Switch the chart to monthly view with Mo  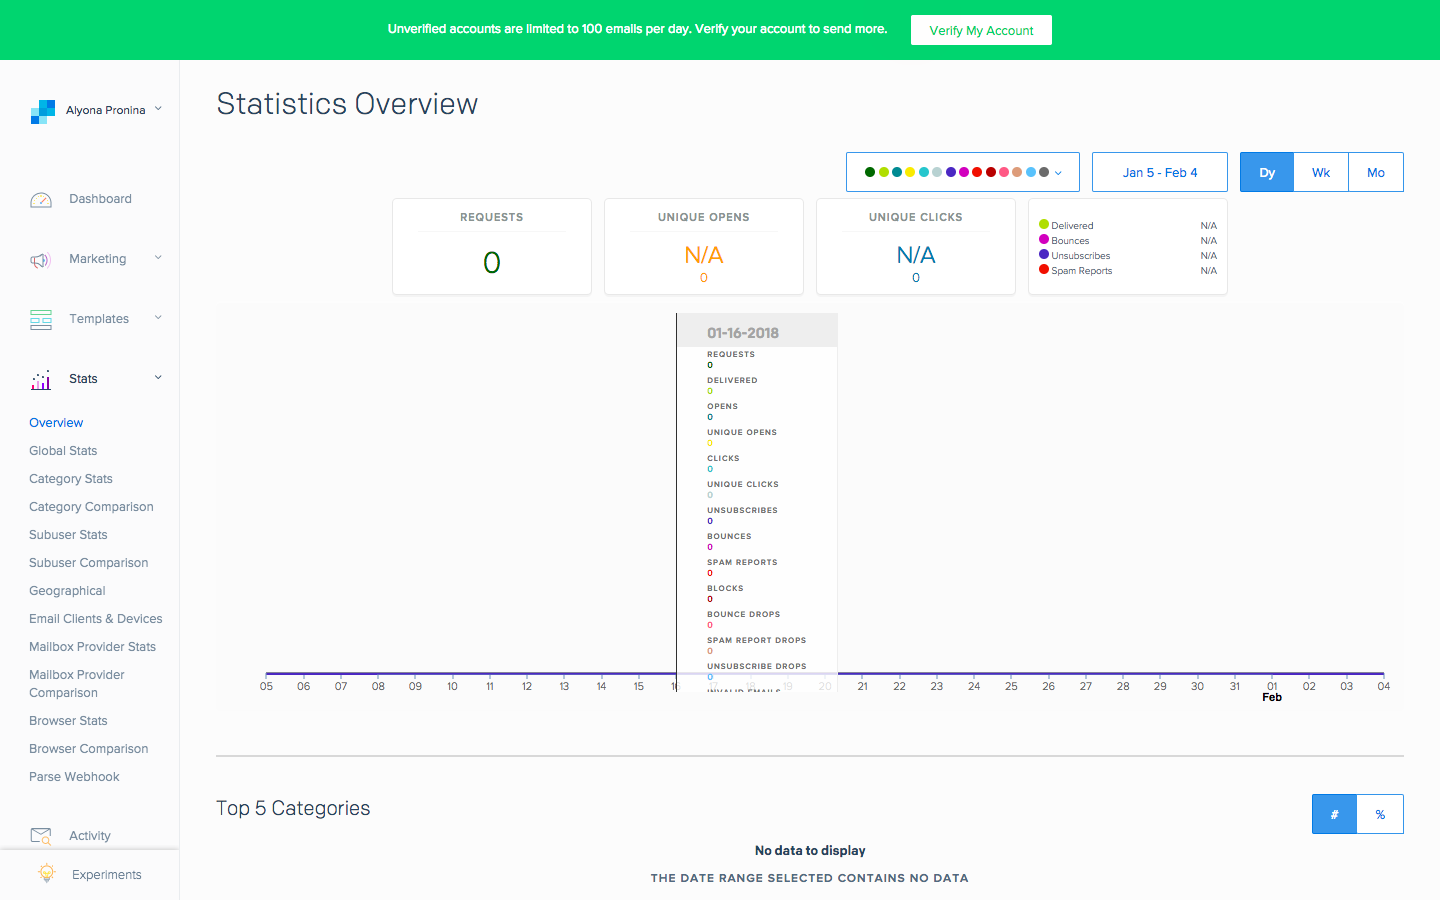(1376, 171)
